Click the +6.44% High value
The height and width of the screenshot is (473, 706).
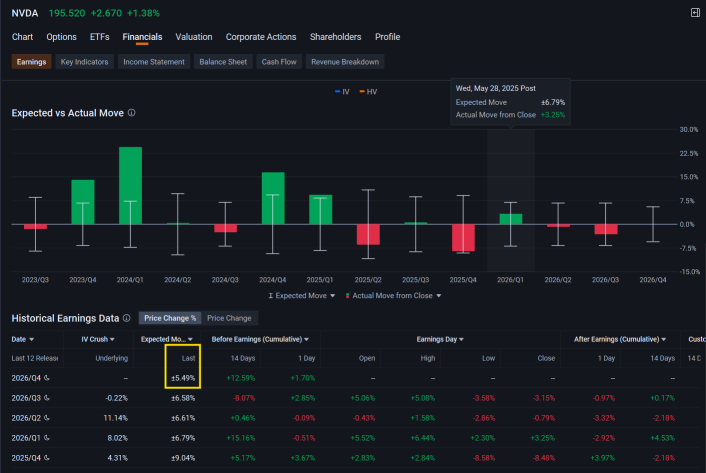click(x=423, y=438)
